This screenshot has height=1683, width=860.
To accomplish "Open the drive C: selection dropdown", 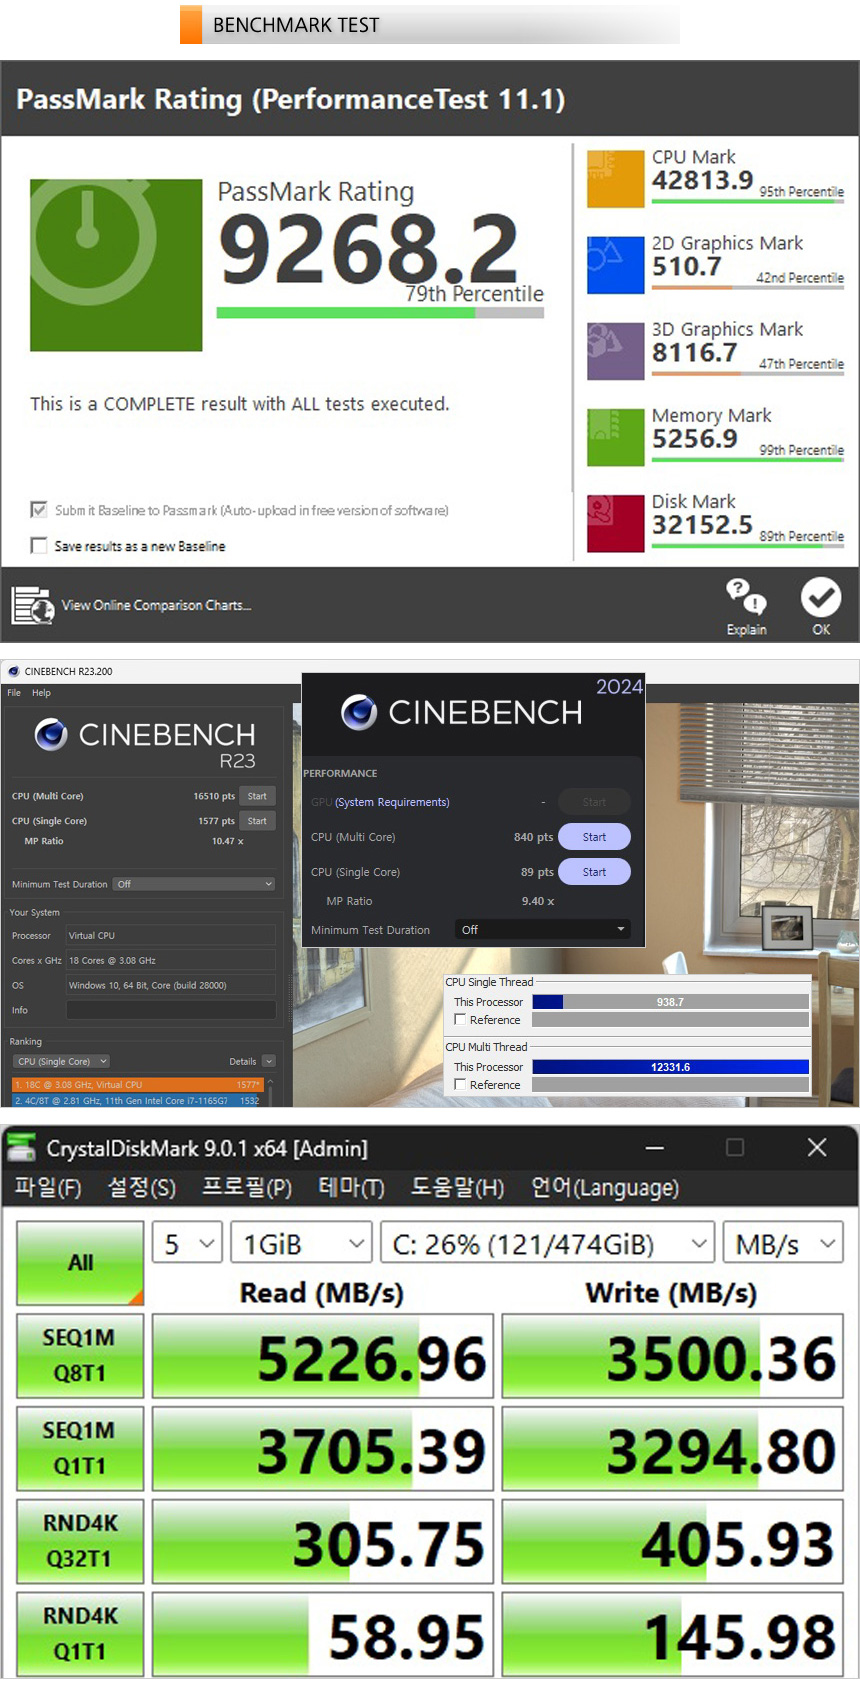I will pos(547,1244).
